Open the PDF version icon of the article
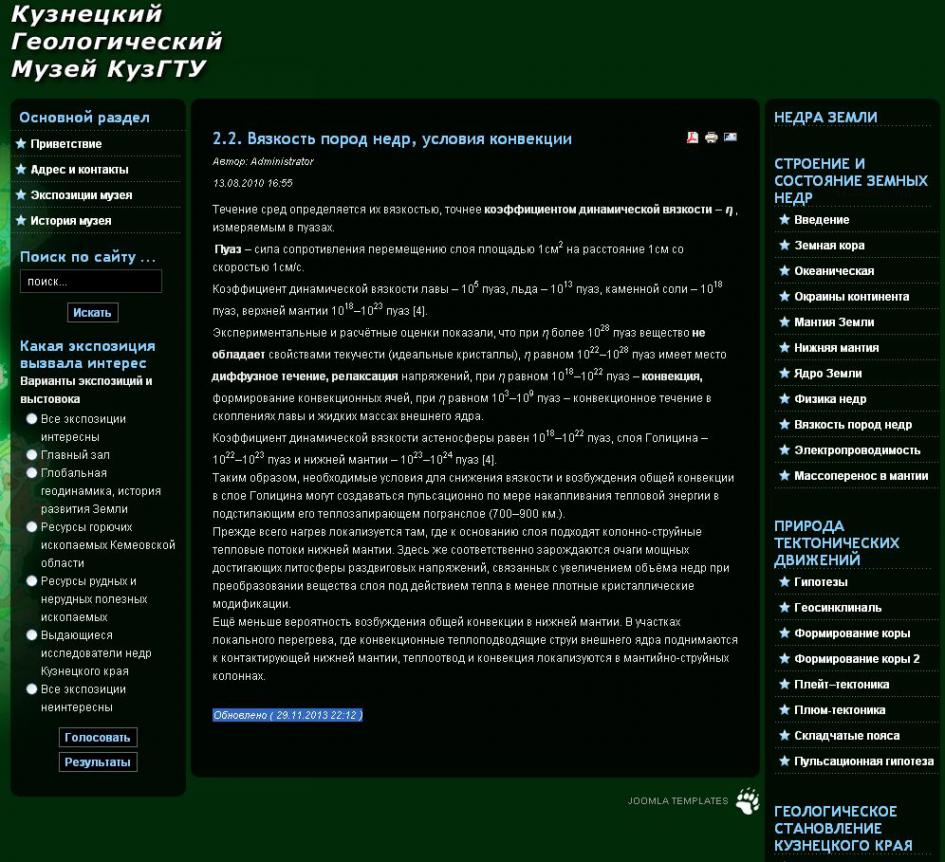Image resolution: width=945 pixels, height=862 pixels. pyautogui.click(x=692, y=138)
